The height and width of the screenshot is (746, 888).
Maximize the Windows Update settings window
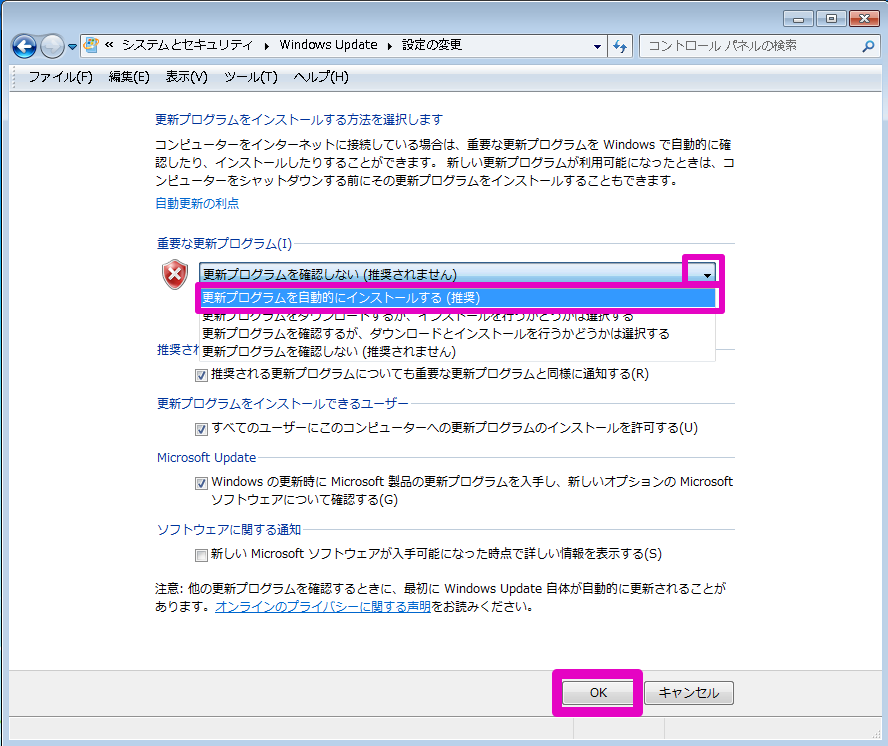click(831, 19)
